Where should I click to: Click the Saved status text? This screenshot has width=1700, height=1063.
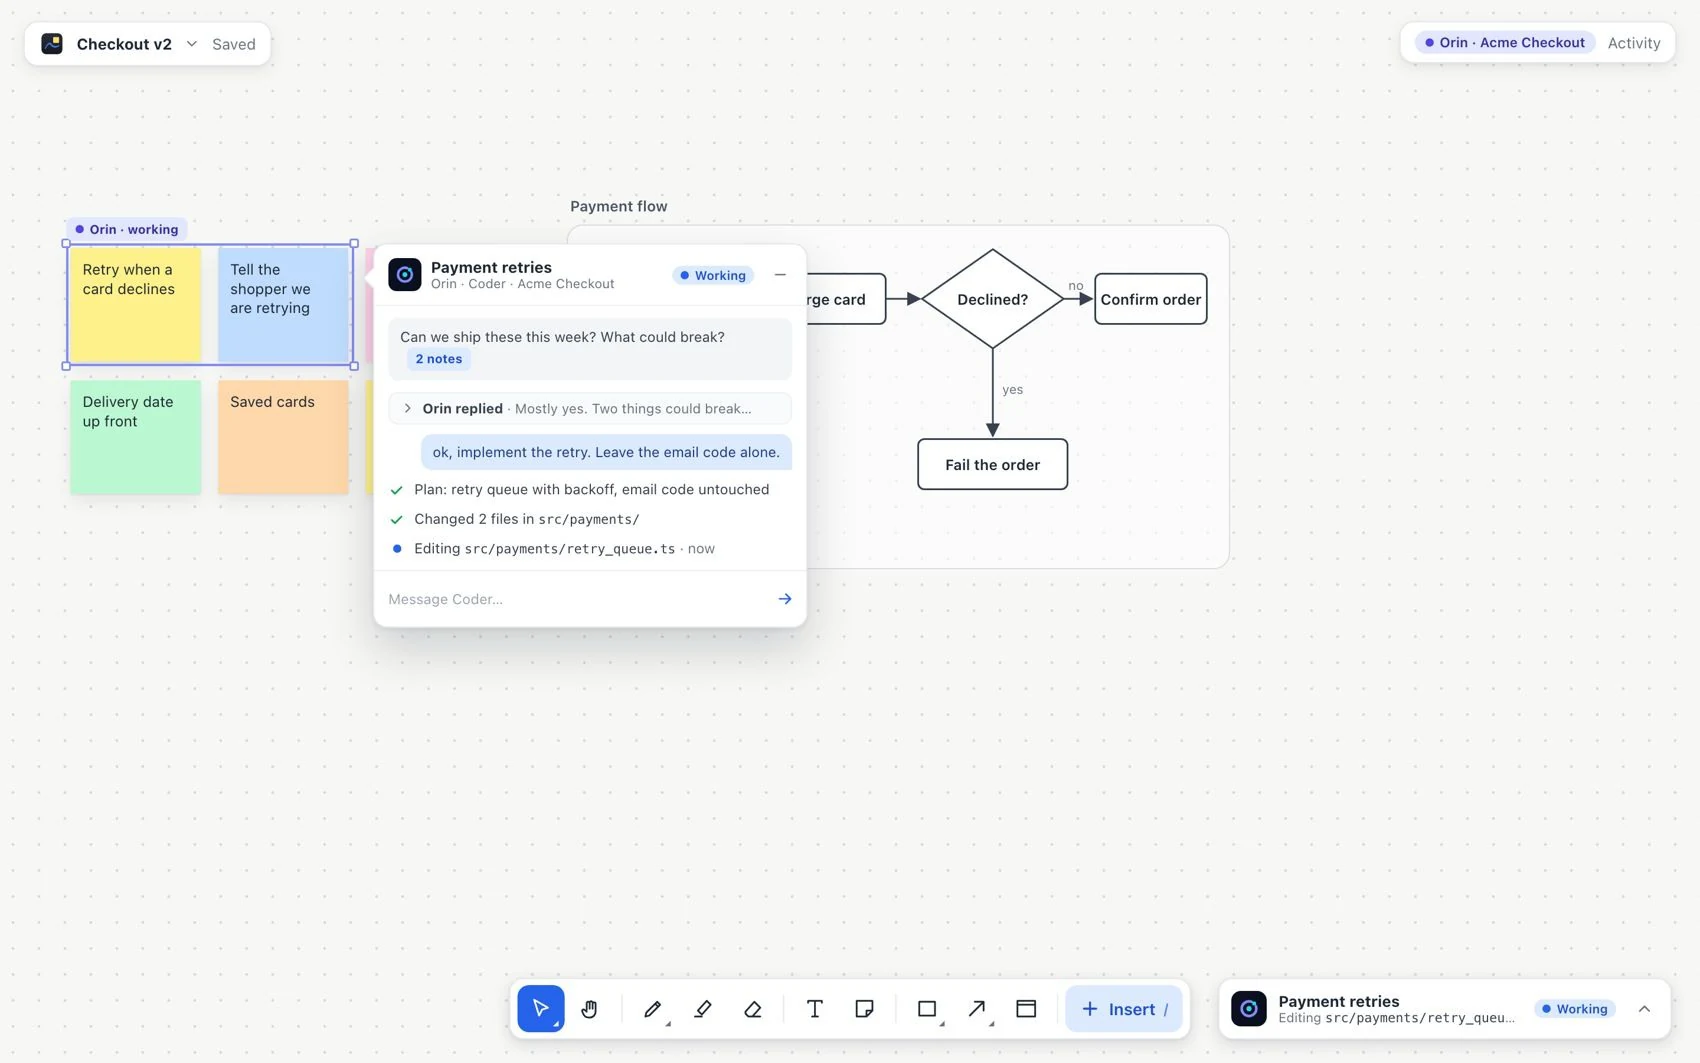tap(234, 44)
